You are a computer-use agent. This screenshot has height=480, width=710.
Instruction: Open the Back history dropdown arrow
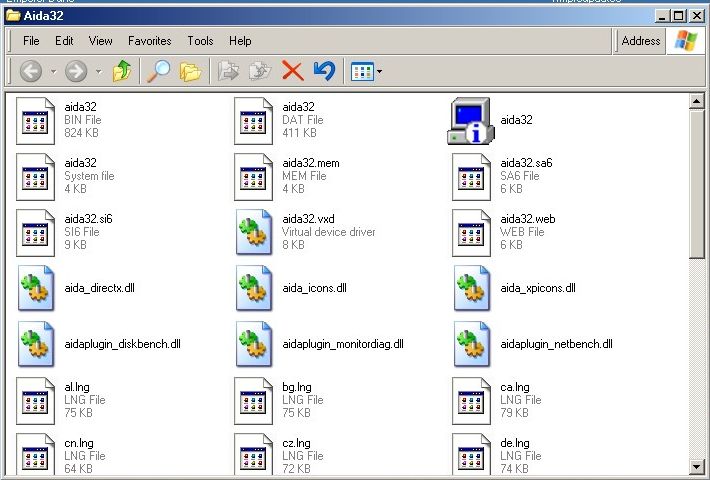tap(53, 72)
